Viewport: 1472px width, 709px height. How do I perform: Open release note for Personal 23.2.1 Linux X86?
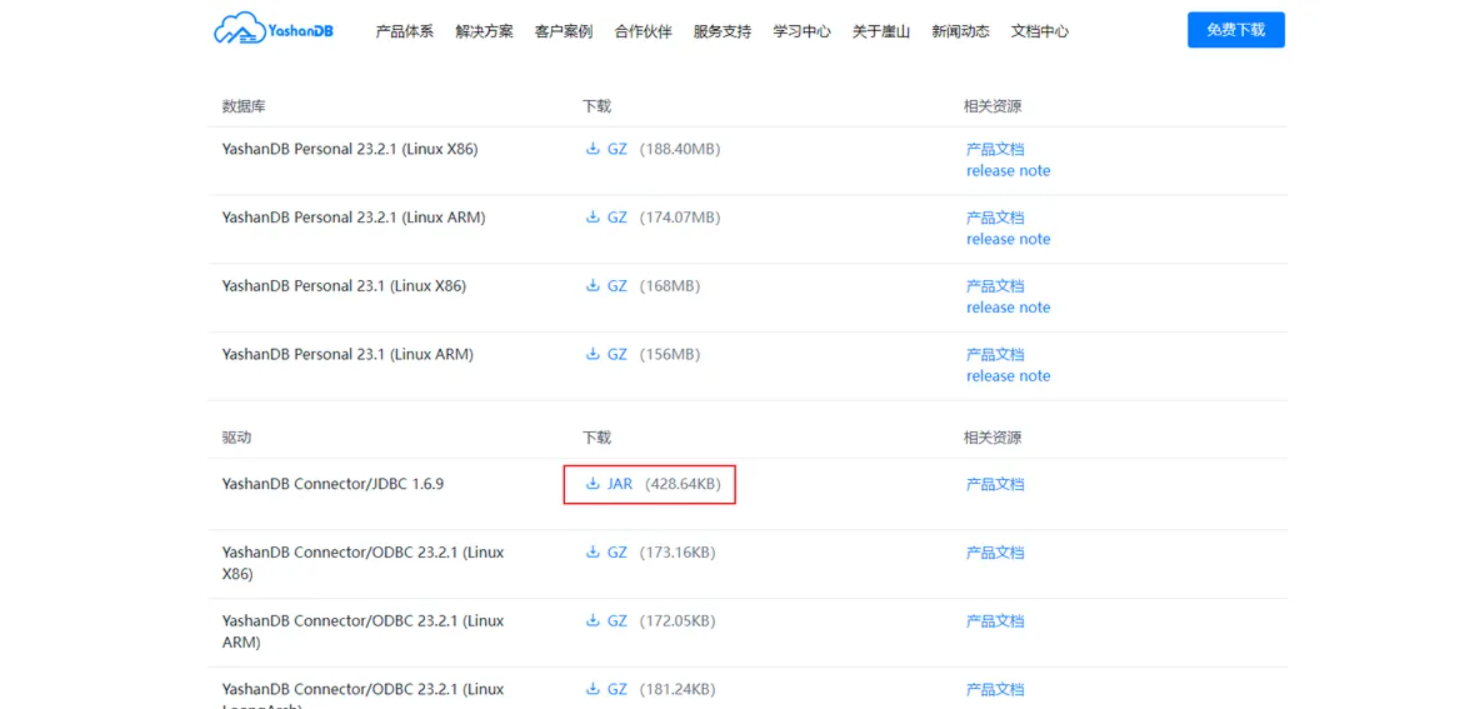tap(1008, 171)
